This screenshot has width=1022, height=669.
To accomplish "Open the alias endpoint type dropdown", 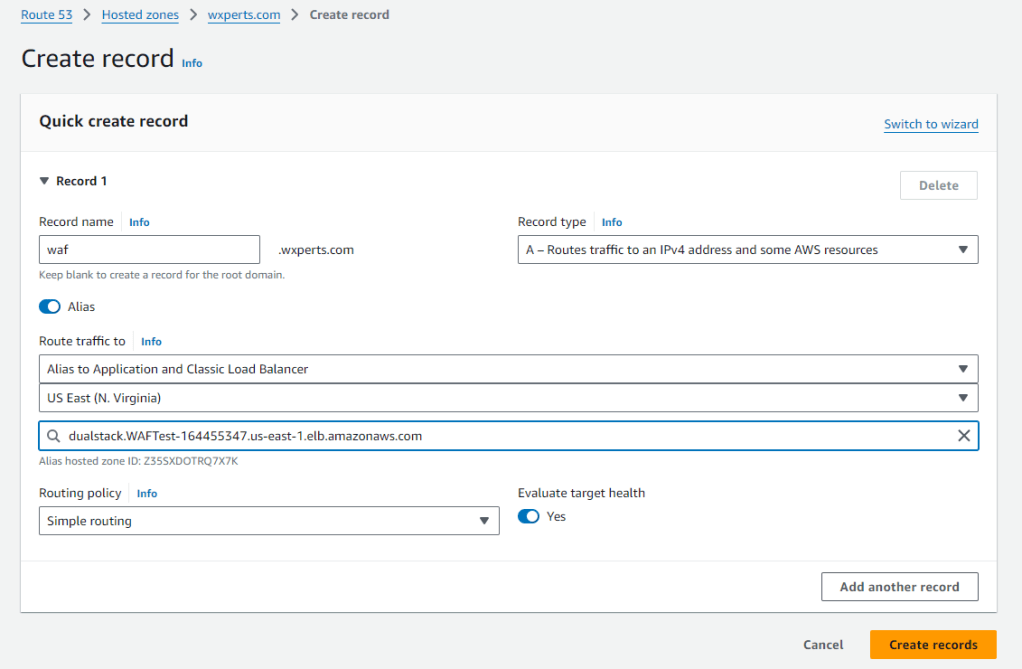I will [508, 369].
